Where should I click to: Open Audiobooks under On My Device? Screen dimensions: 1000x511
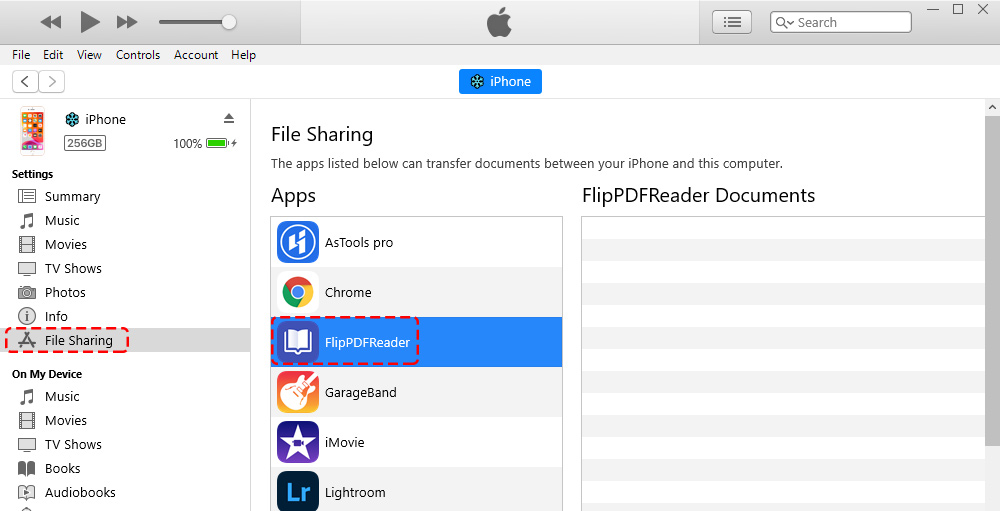coord(80,492)
